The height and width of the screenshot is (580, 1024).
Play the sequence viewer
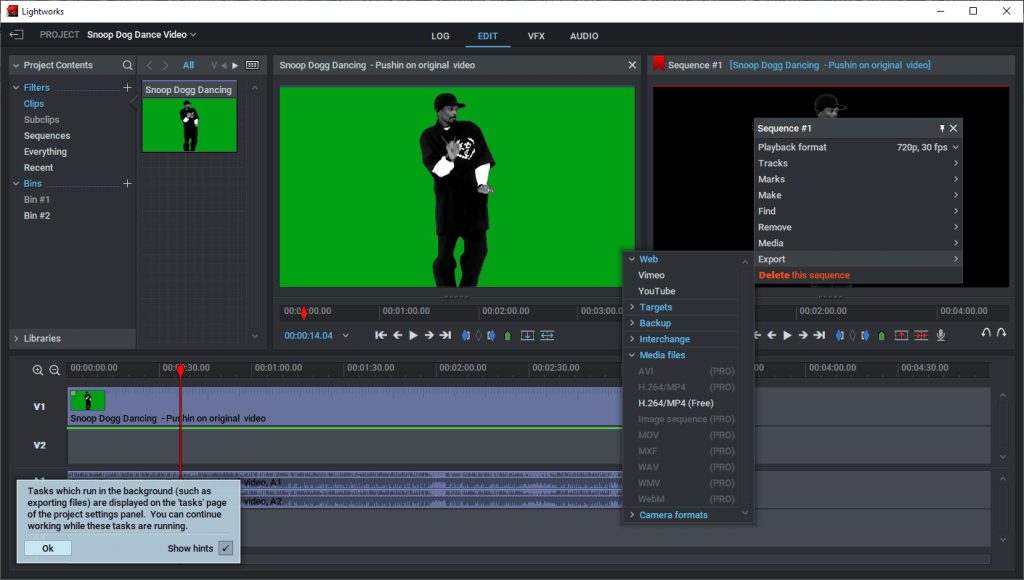[x=788, y=335]
